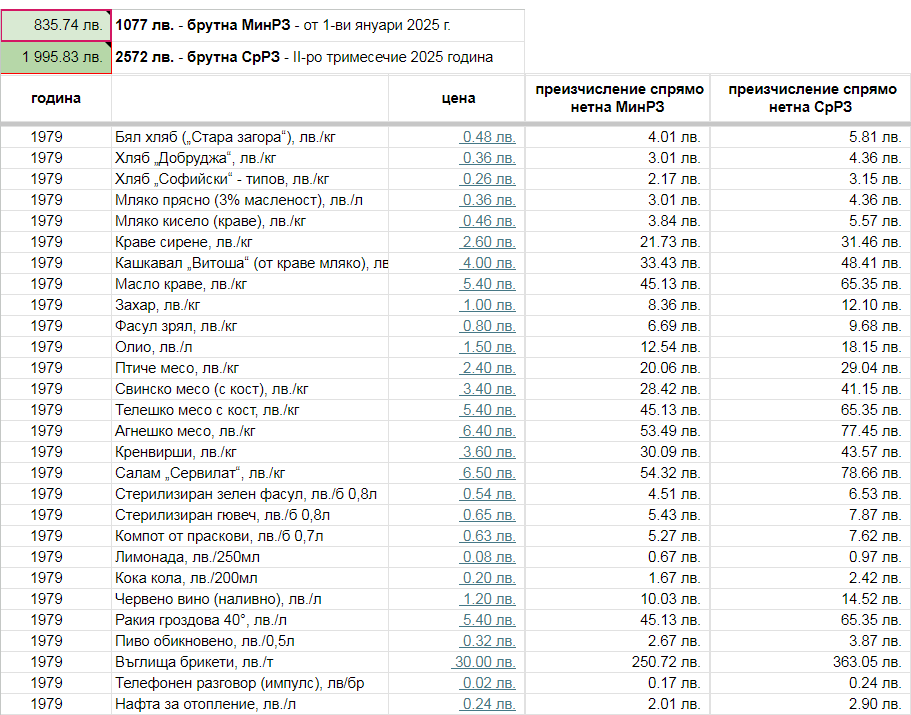This screenshot has height=715, width=911.
Task: Select the 'Телефонен разговор (импулс)' cell
Action: (x=250, y=683)
